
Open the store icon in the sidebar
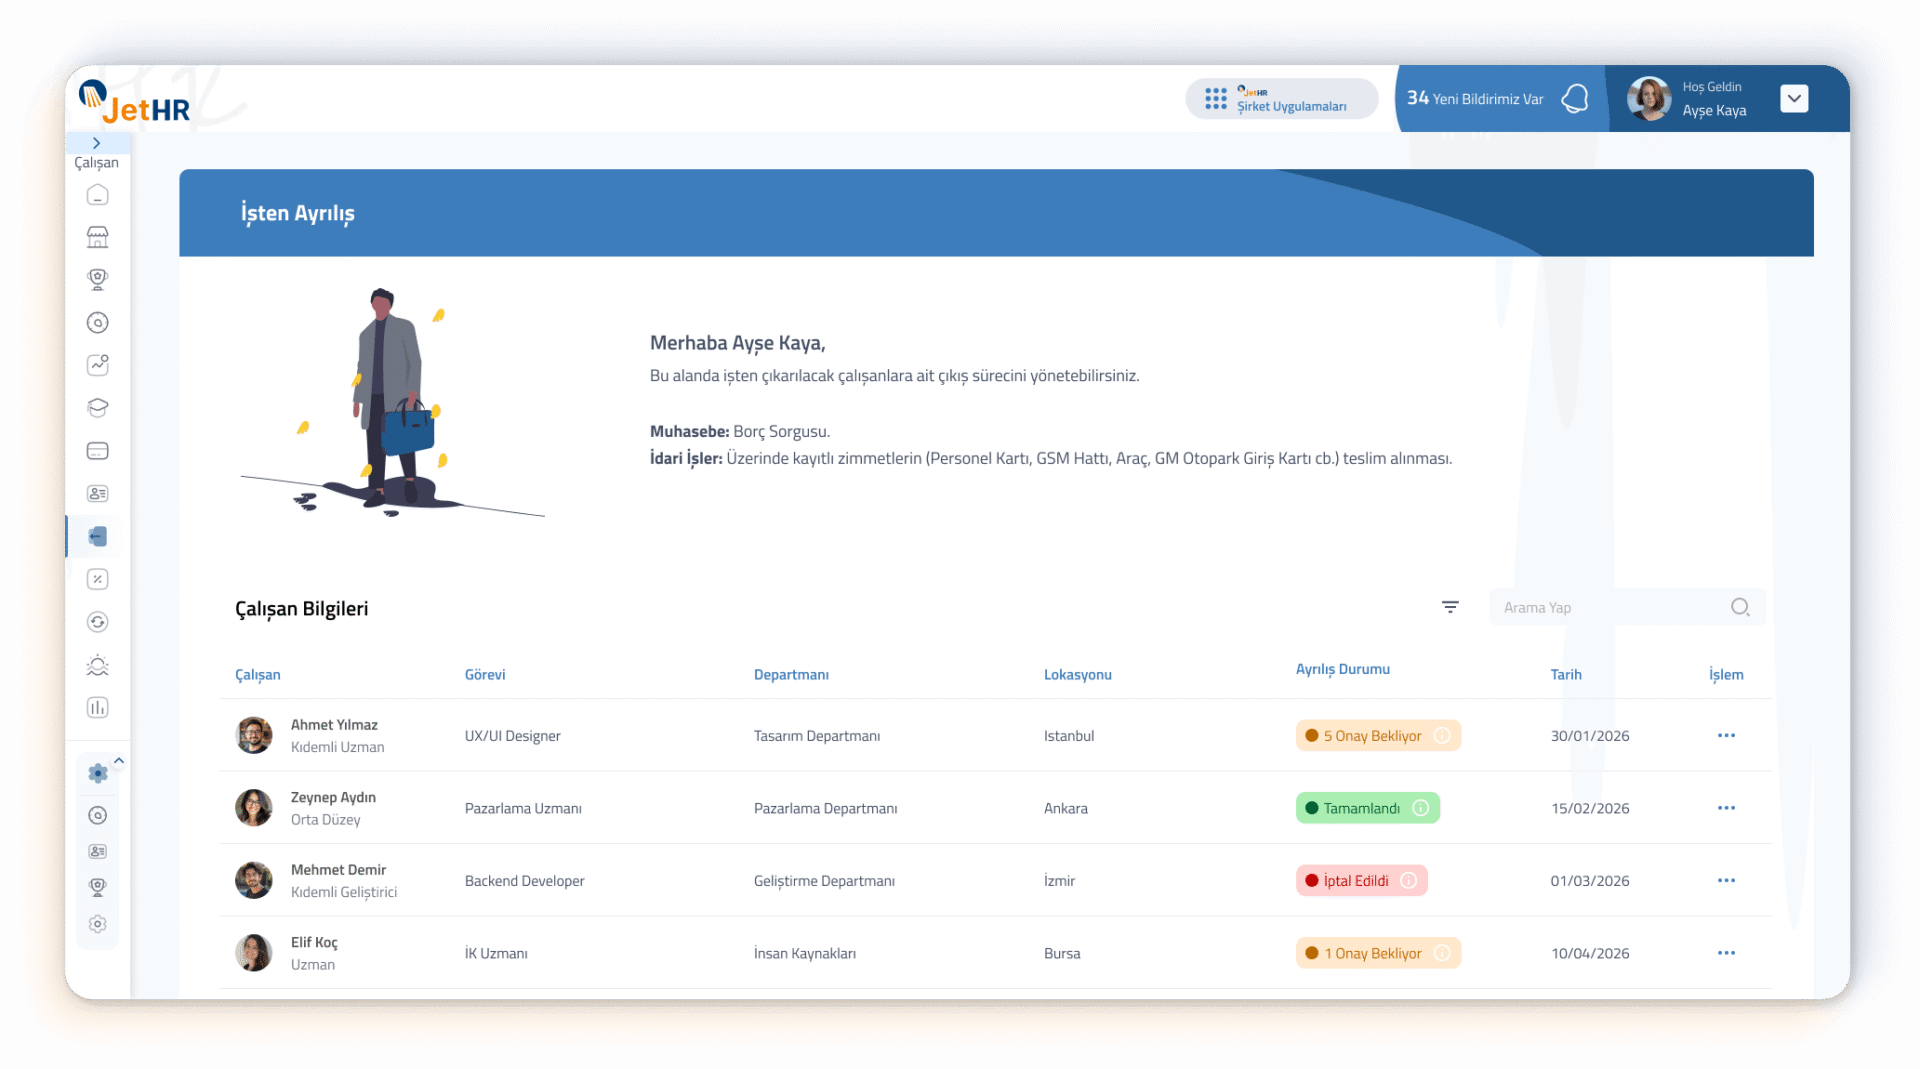97,237
